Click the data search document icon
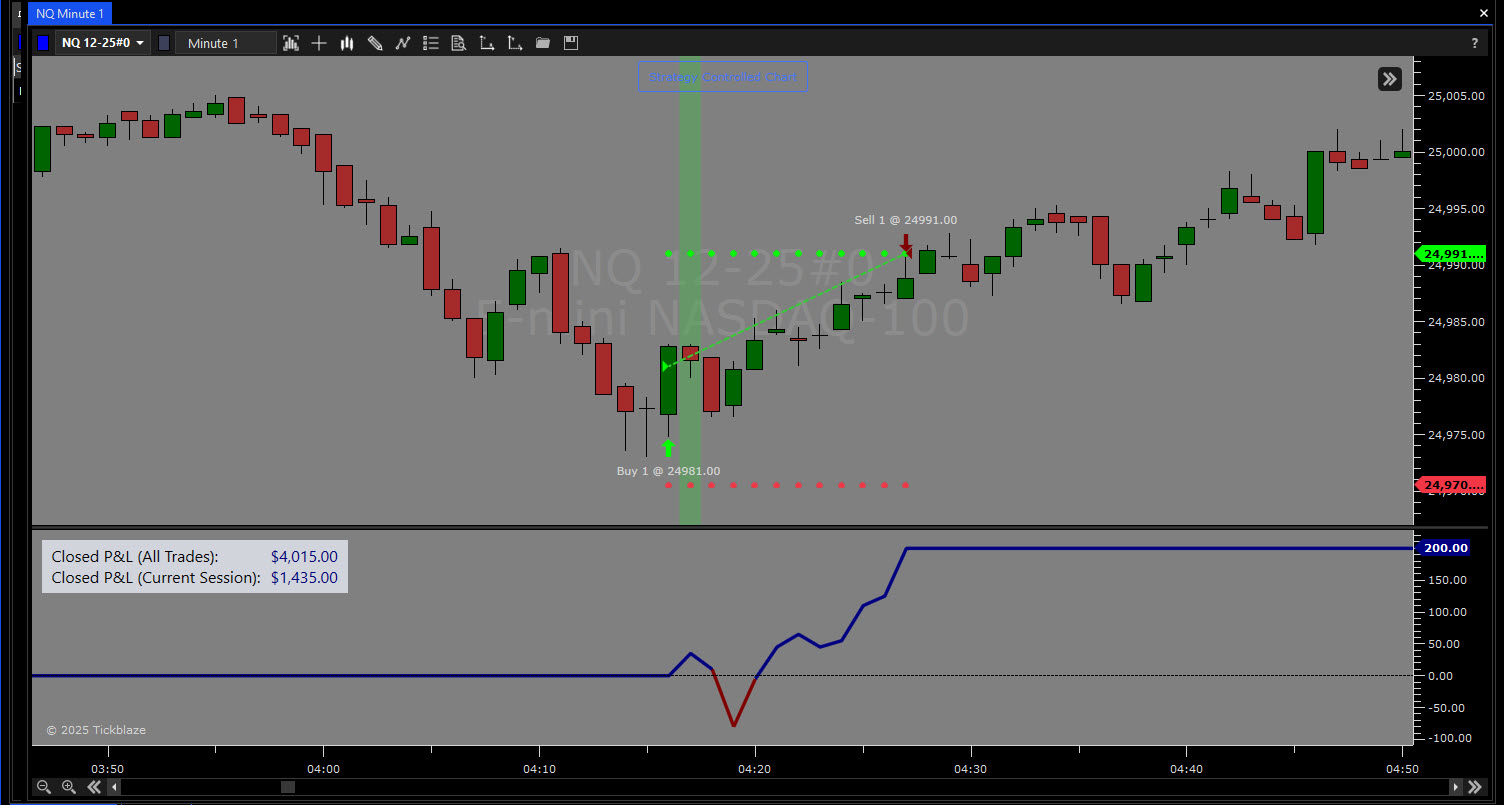Image resolution: width=1504 pixels, height=805 pixels. [x=459, y=43]
